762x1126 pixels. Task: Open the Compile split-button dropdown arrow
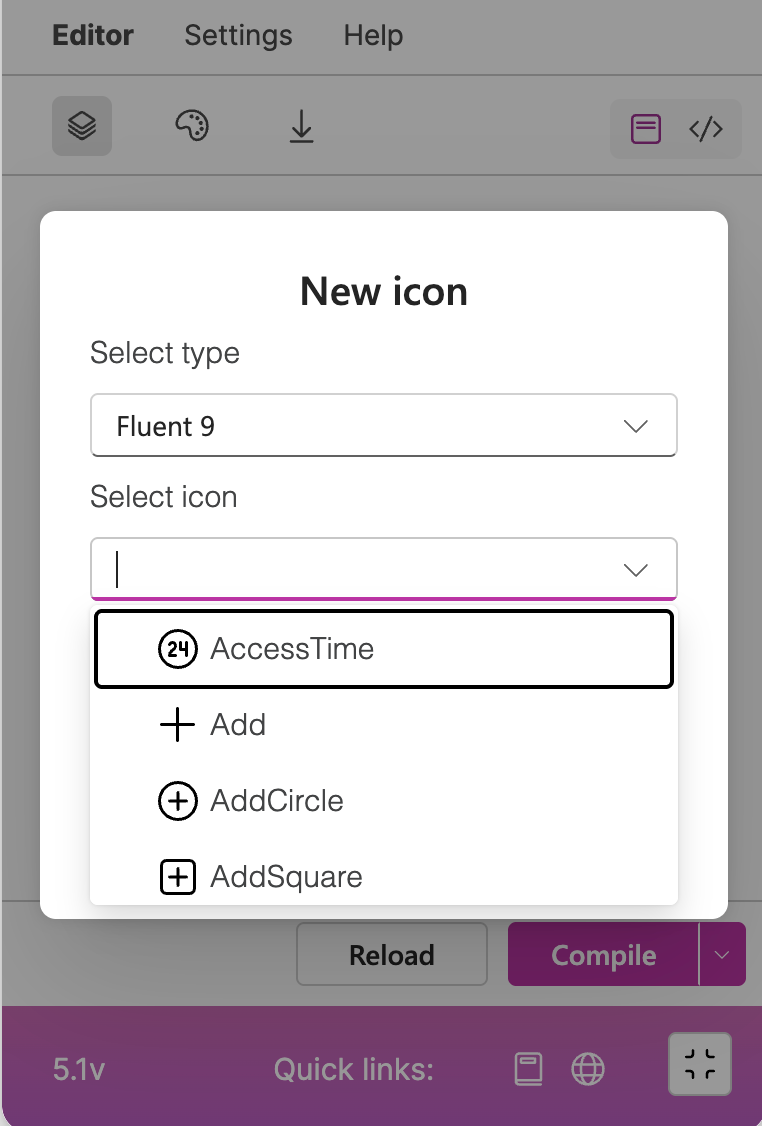[722, 954]
